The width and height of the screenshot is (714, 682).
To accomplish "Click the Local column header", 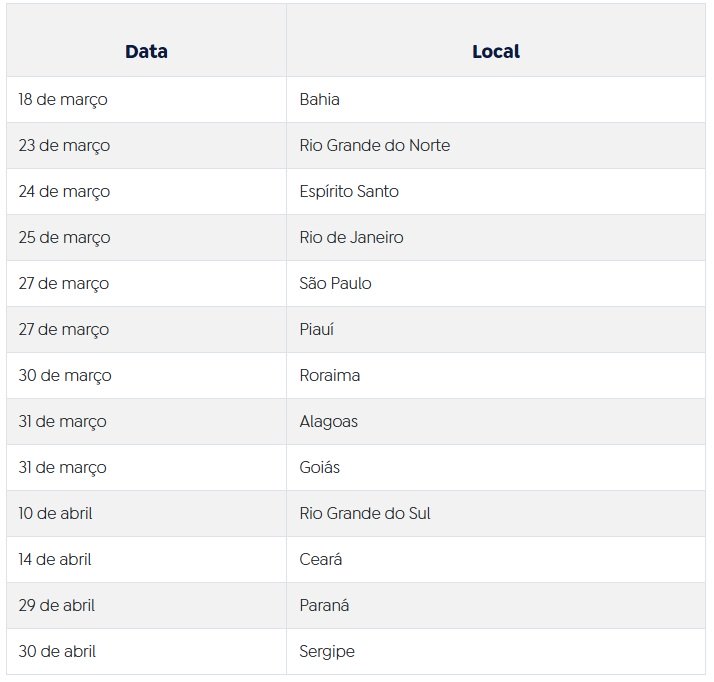I will click(495, 52).
